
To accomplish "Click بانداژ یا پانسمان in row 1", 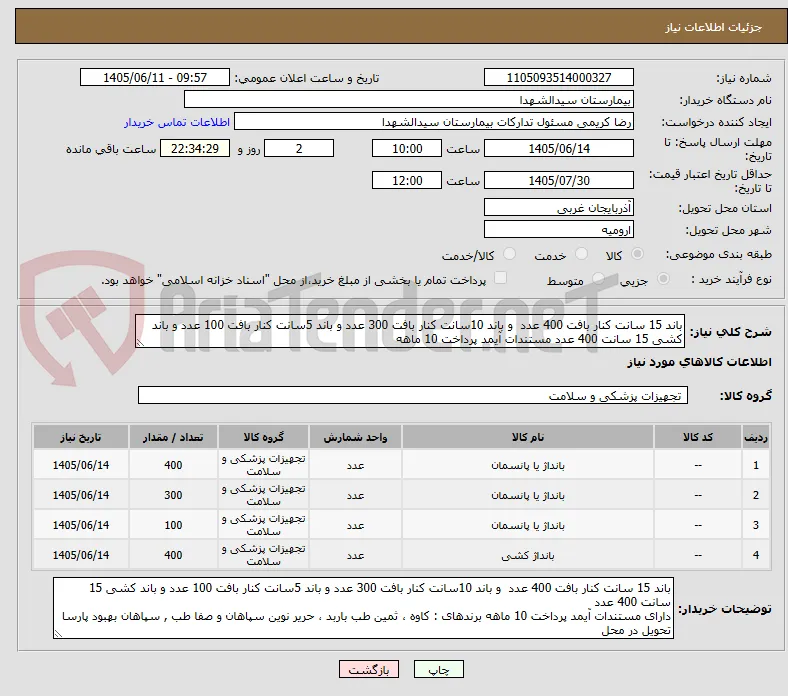I will [528, 465].
